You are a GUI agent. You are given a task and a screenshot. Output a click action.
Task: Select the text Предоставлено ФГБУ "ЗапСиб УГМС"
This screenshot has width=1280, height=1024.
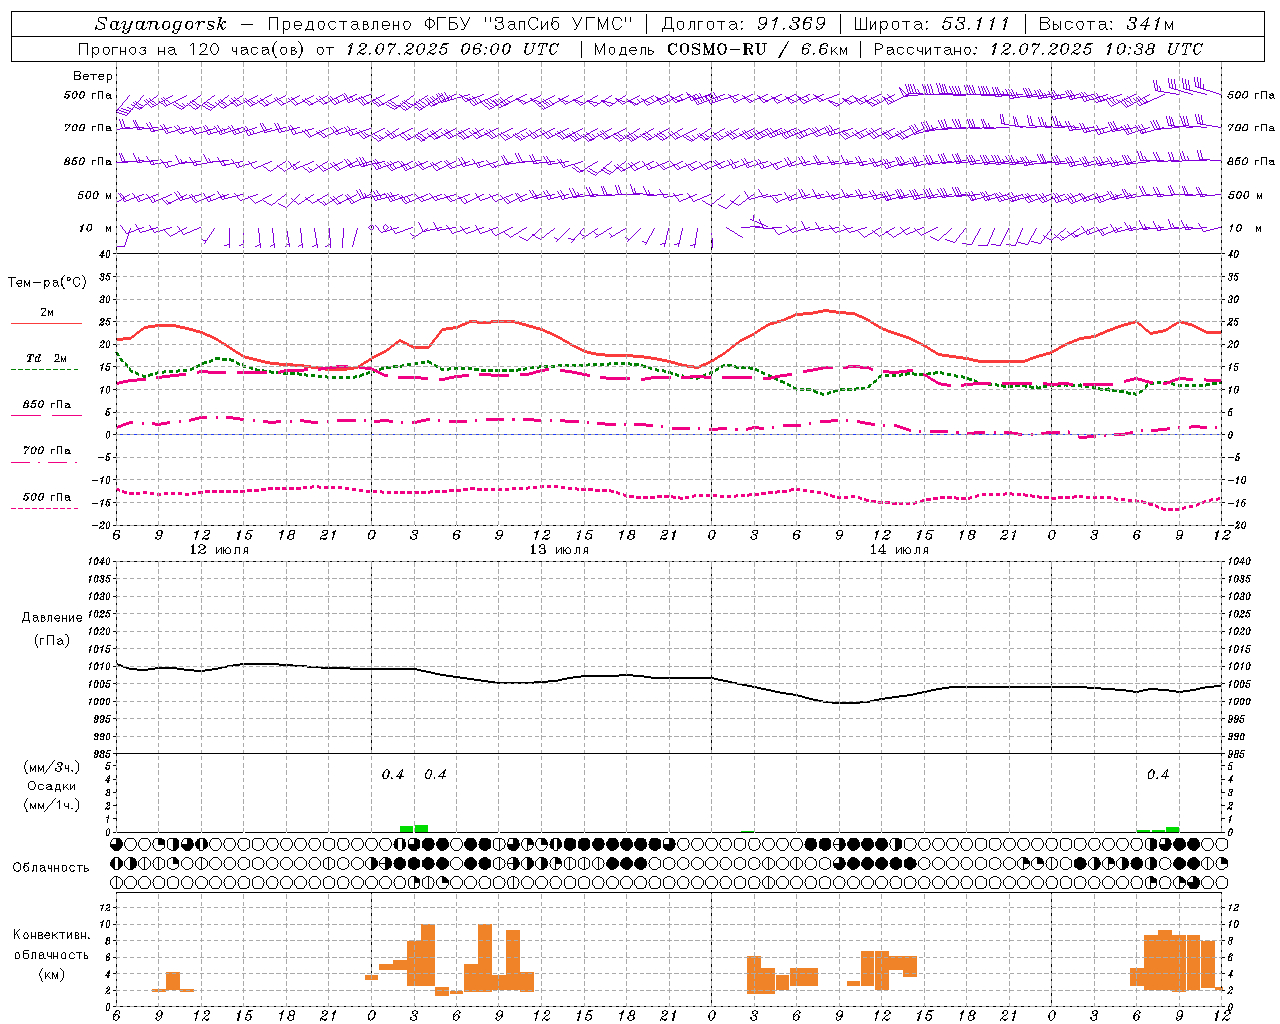pos(450,24)
